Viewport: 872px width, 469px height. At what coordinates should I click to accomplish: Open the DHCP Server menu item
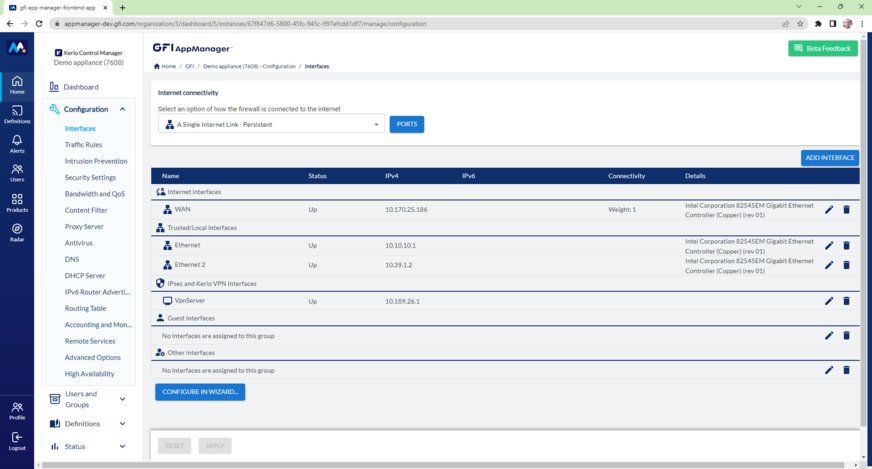[85, 276]
